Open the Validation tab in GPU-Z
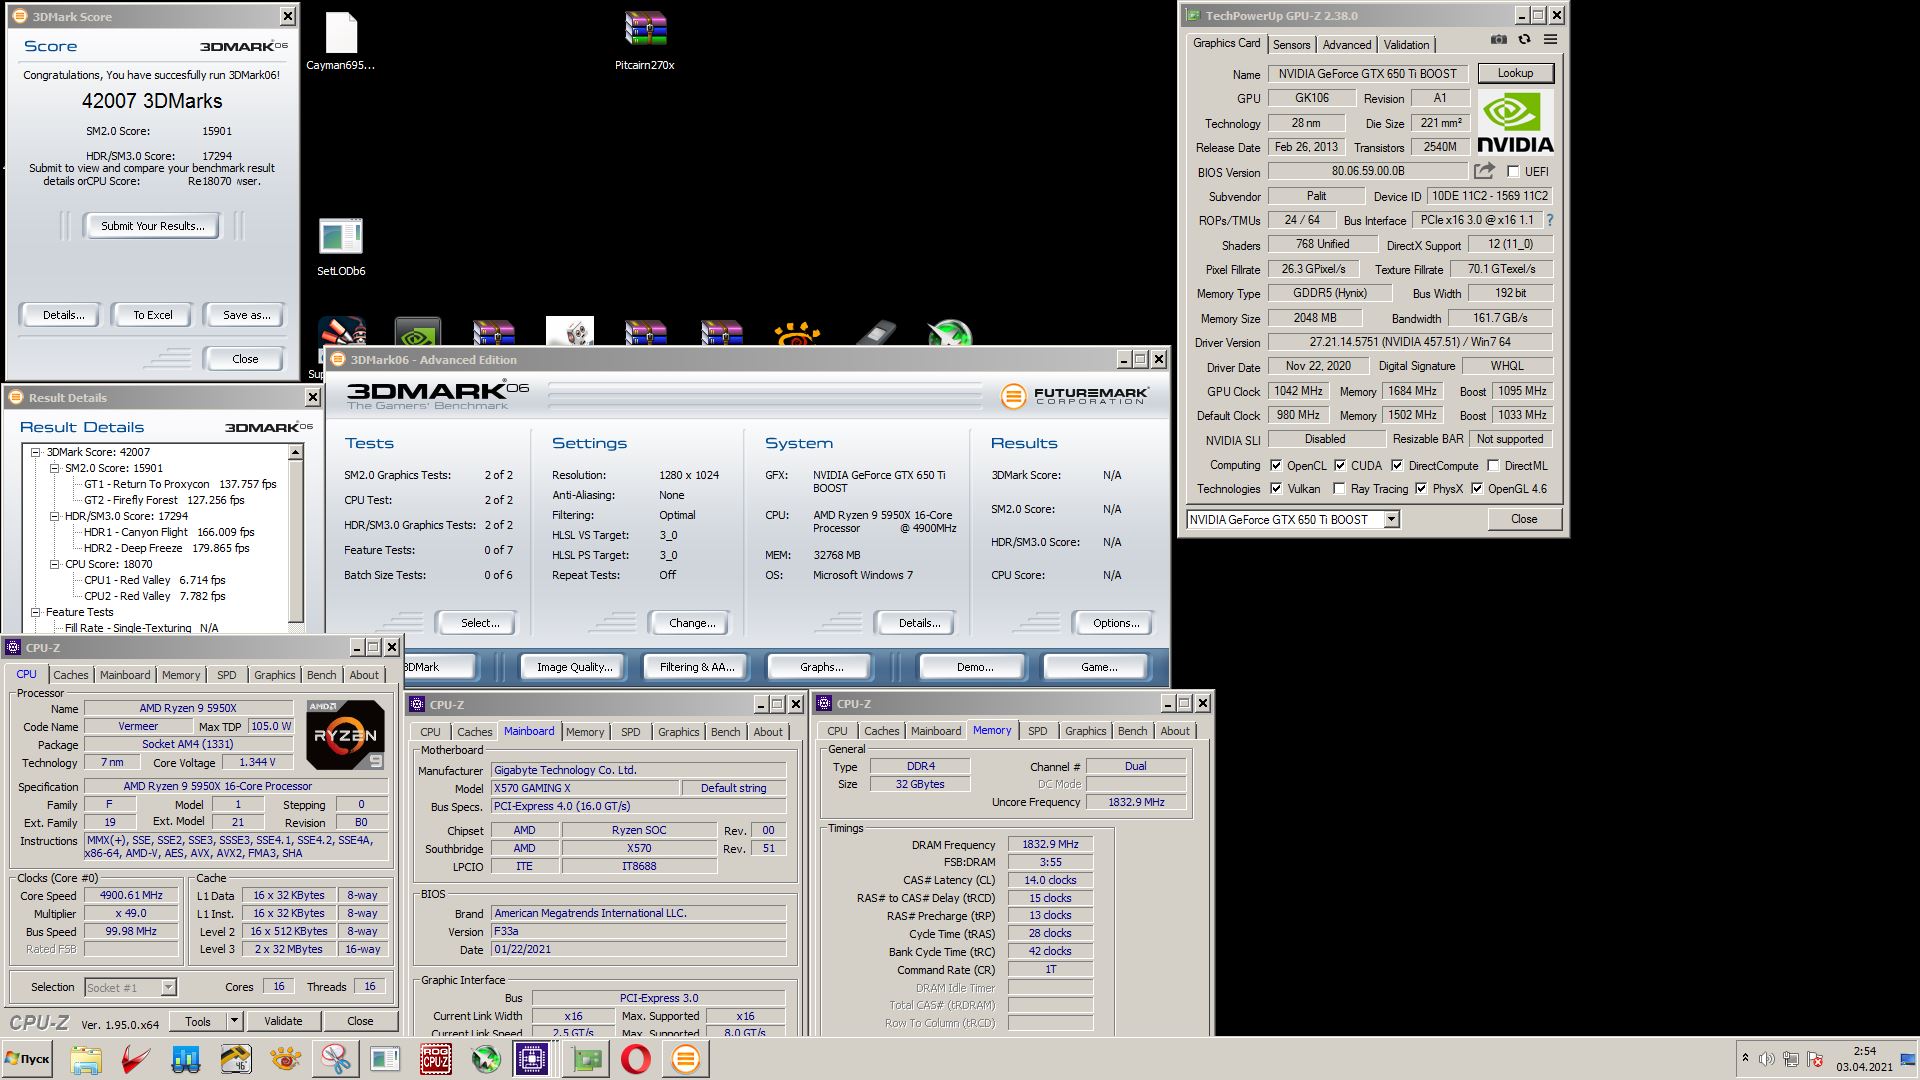The image size is (1920, 1080). point(1406,45)
